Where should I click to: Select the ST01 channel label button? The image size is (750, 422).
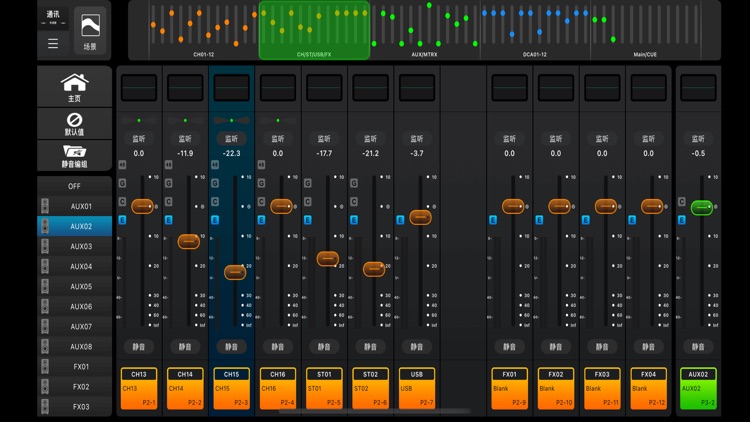[324, 388]
